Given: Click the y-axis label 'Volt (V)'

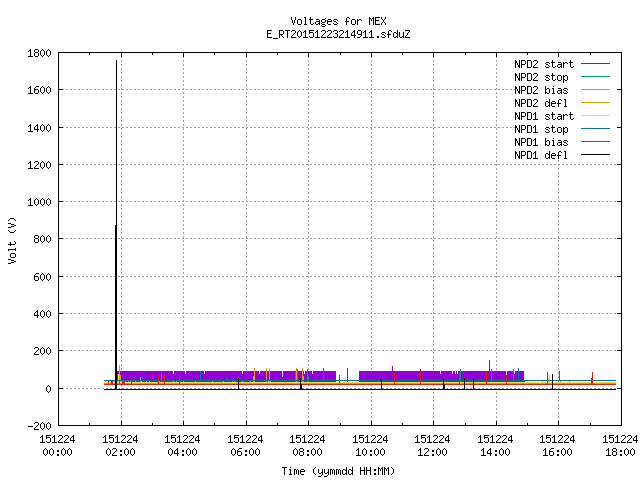Looking at the screenshot, I should point(12,241).
